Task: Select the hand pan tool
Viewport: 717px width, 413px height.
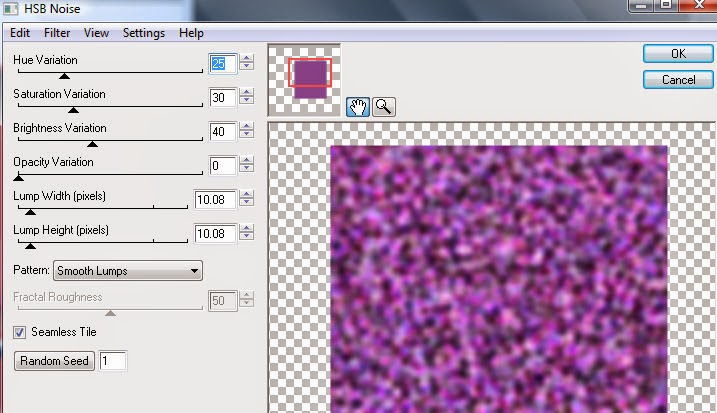Action: click(358, 107)
